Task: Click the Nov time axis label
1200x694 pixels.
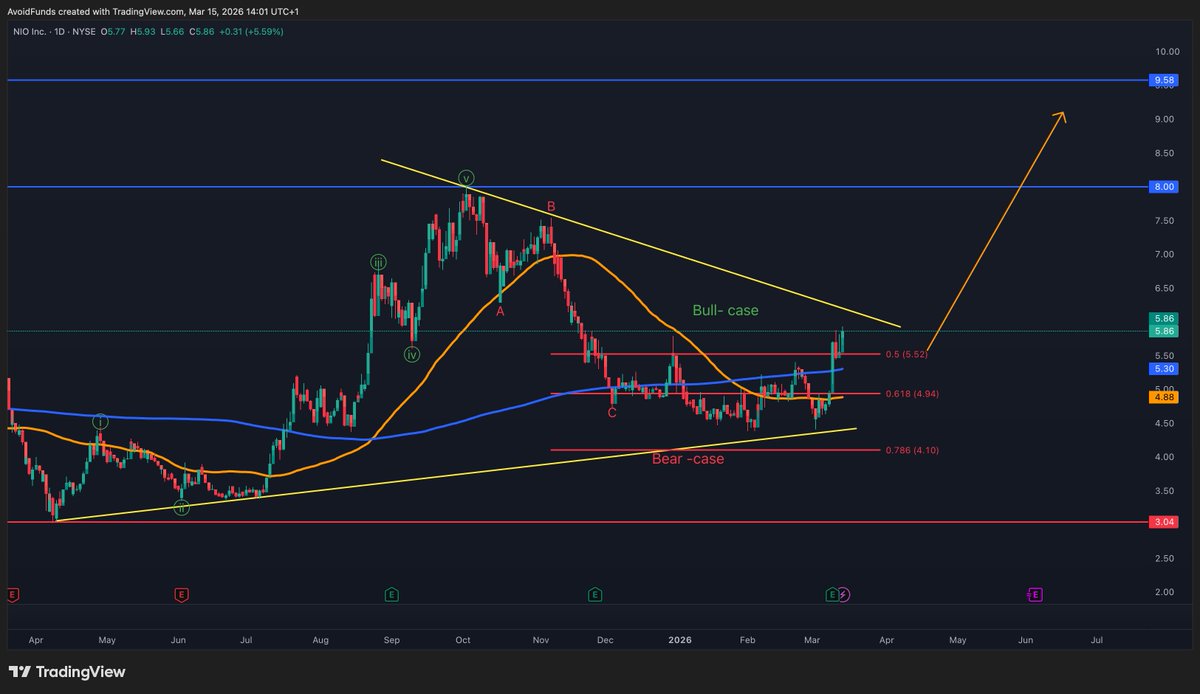Action: tap(541, 638)
